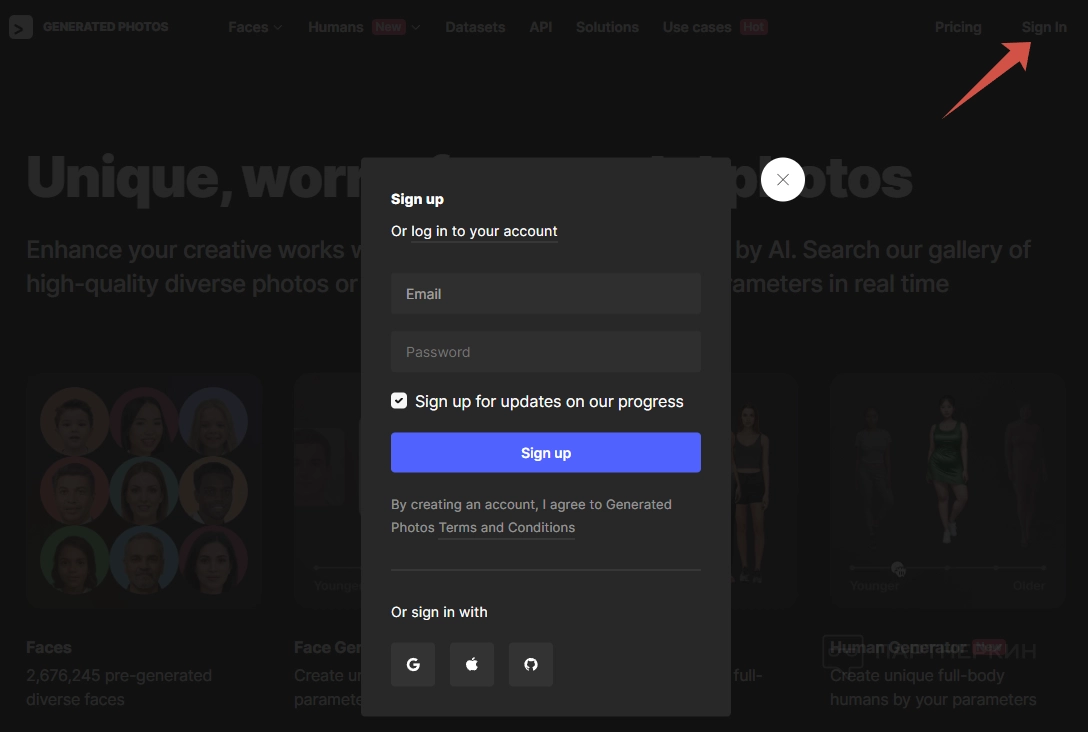Screen dimensions: 1088x732
Task: Focus the Email input field
Action: pyautogui.click(x=545, y=293)
